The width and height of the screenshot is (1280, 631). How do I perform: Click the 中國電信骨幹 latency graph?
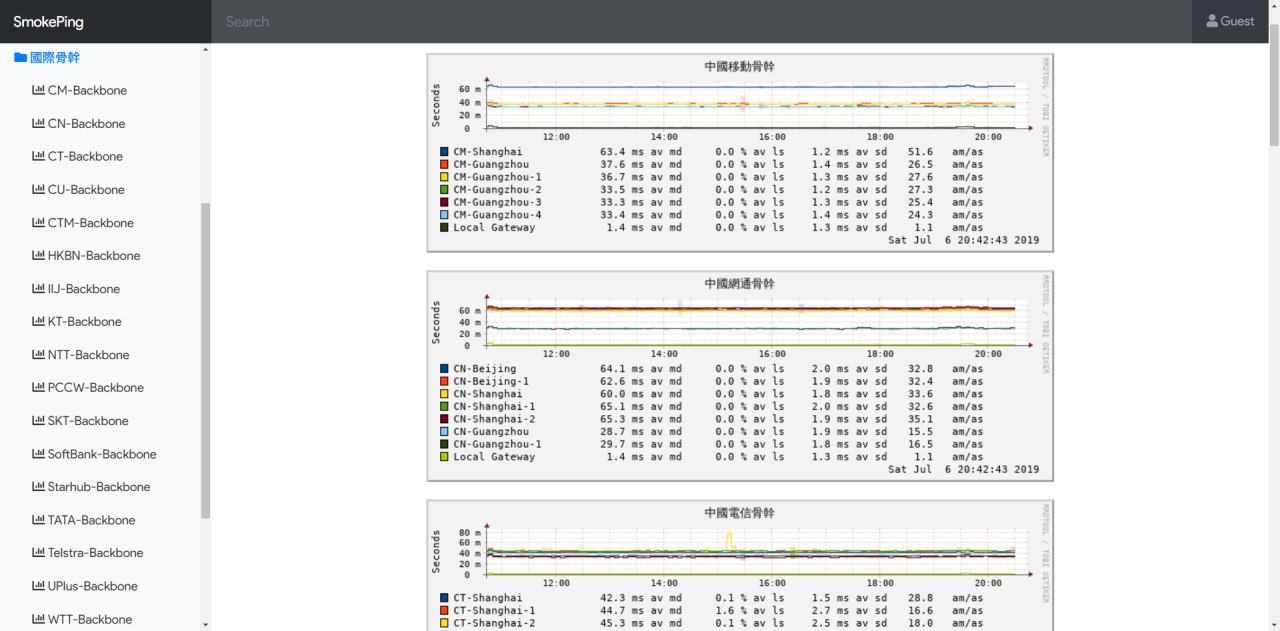coord(740,565)
